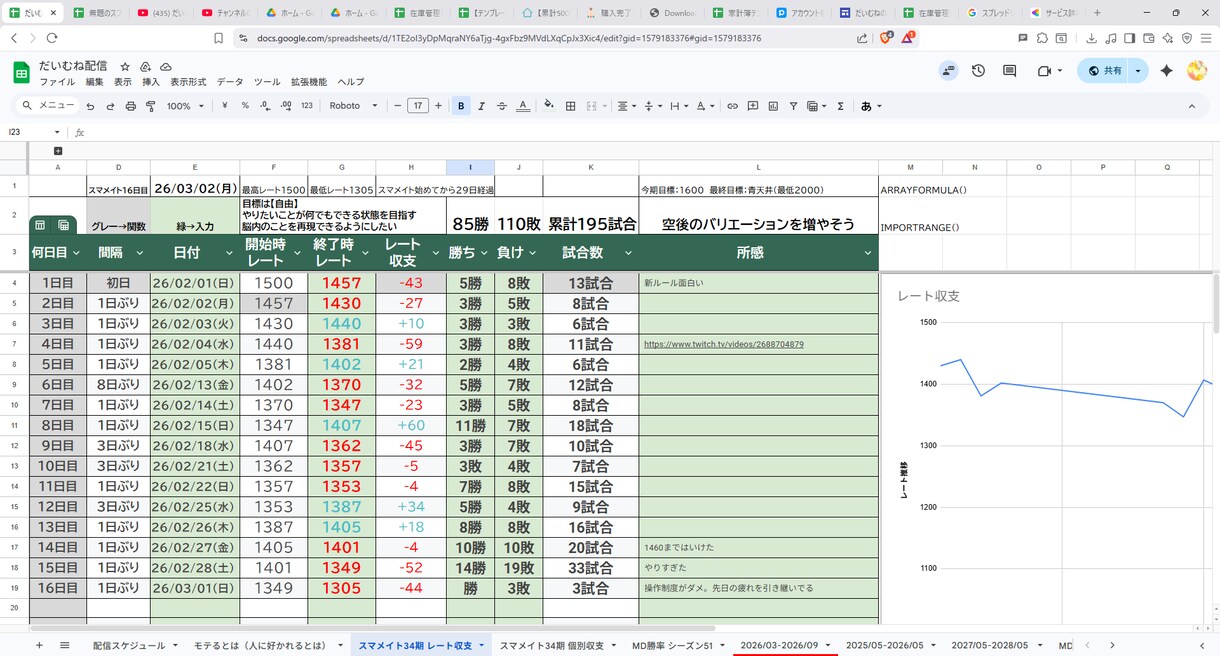This screenshot has width=1220, height=656.
Task: Undo the last action in toolbar
Action: click(x=90, y=106)
